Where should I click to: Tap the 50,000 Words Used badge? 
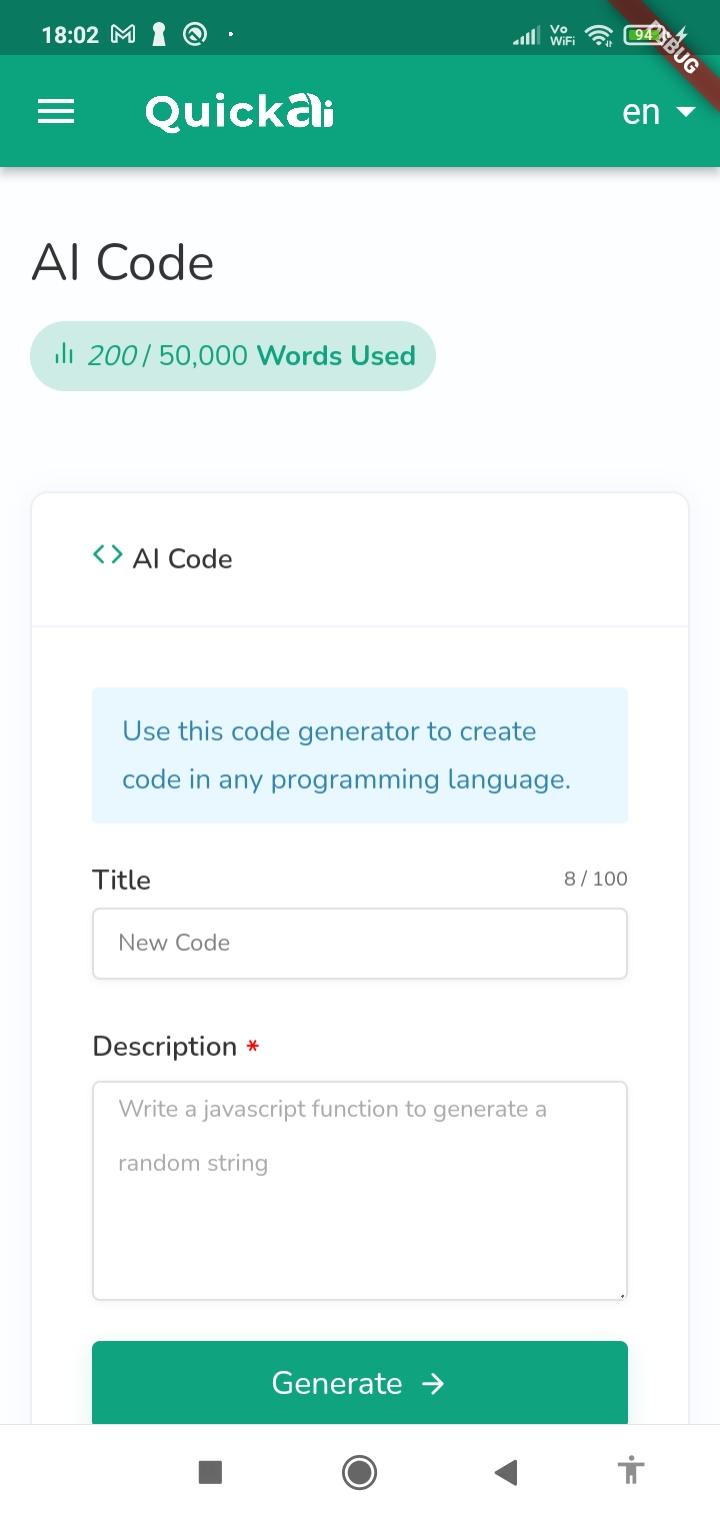point(233,356)
